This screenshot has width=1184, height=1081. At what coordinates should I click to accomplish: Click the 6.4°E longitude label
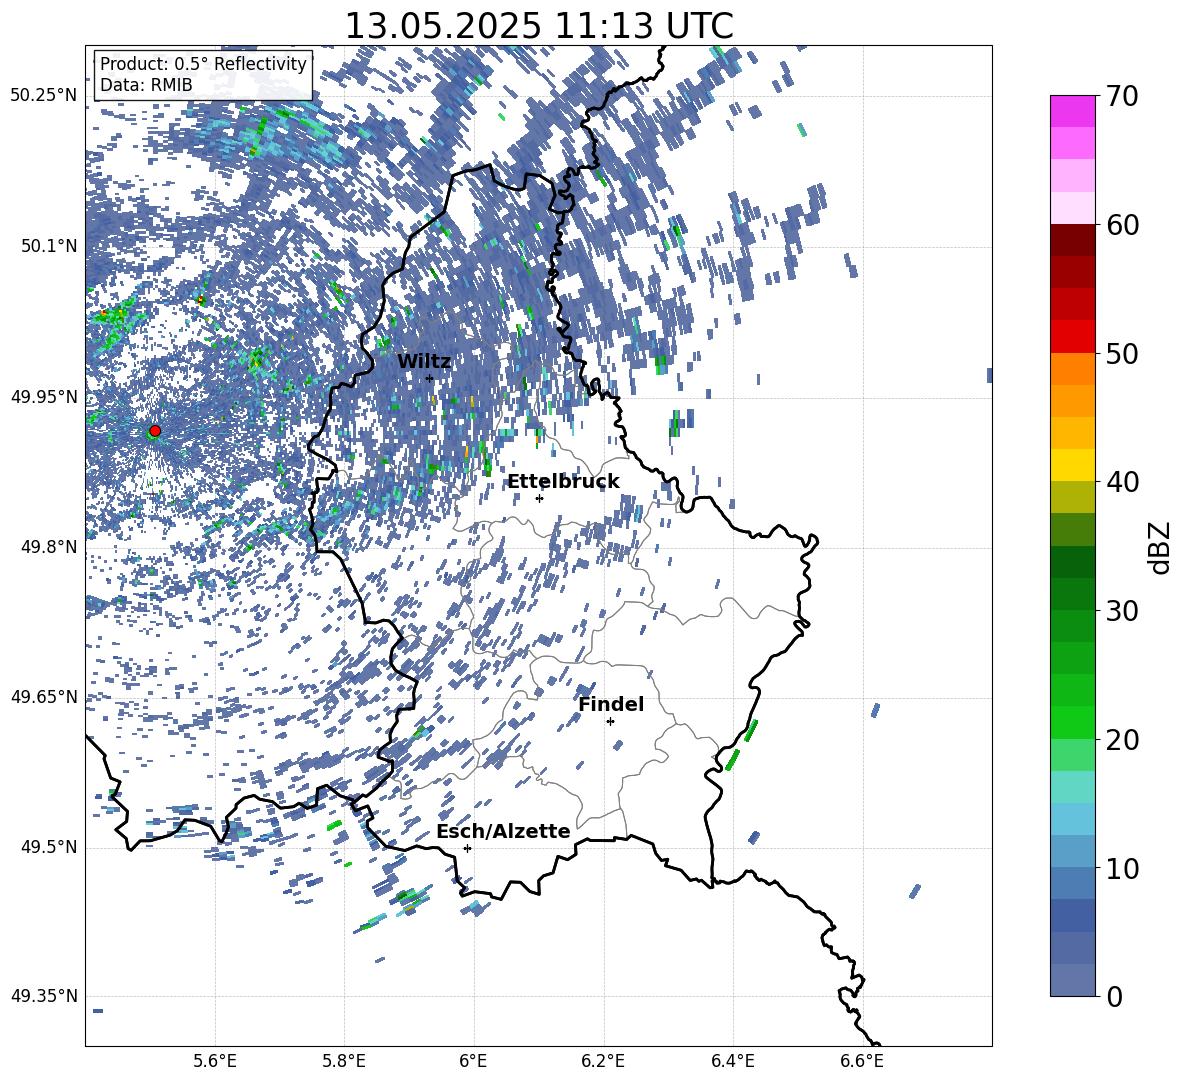point(732,1061)
